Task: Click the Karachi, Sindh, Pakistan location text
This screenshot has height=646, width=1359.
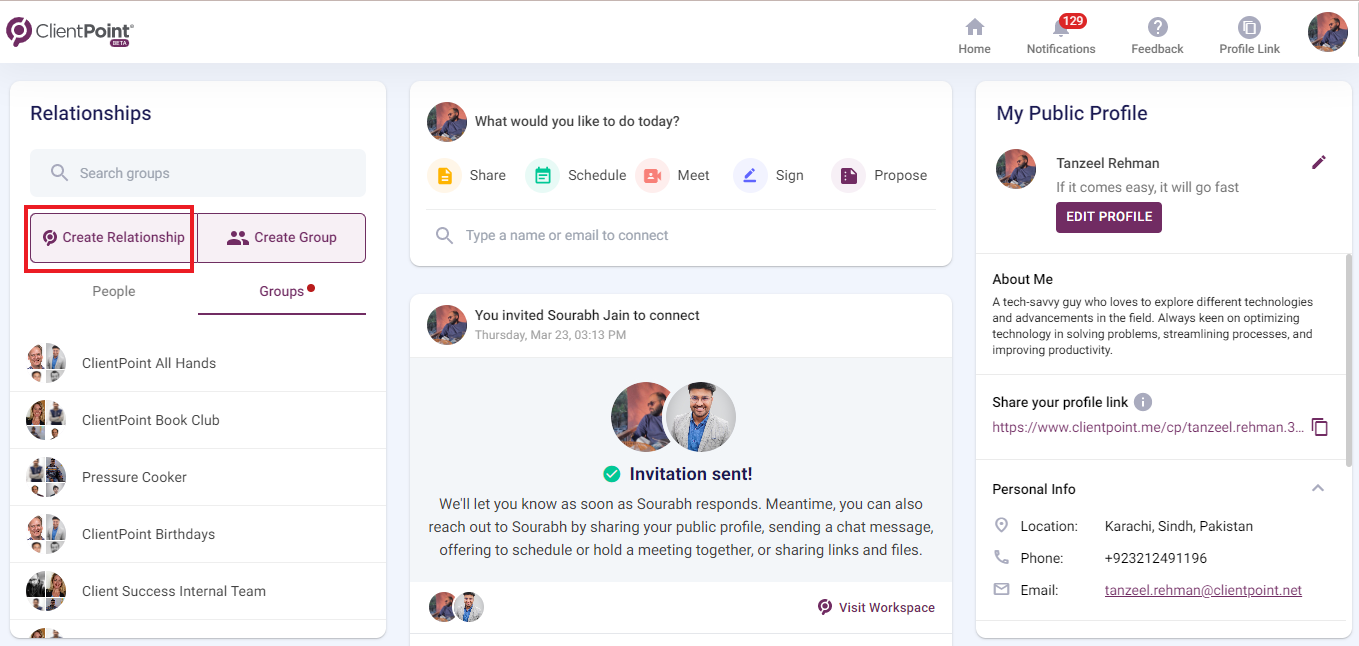Action: pyautogui.click(x=1178, y=526)
